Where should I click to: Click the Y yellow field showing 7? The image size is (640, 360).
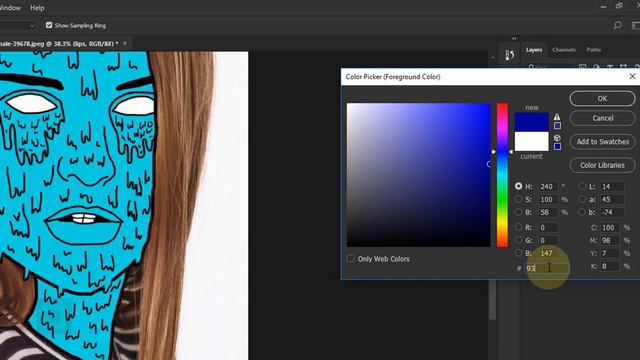click(610, 253)
